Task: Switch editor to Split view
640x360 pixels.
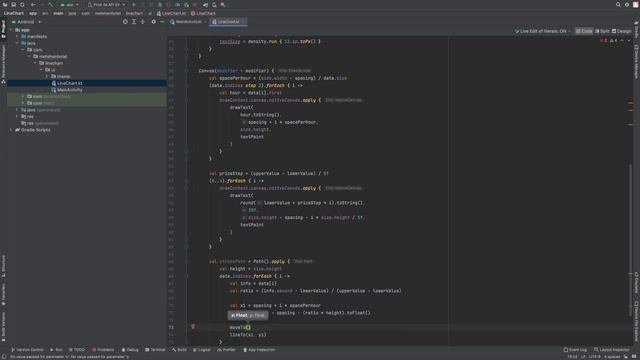Action: tap(602, 31)
